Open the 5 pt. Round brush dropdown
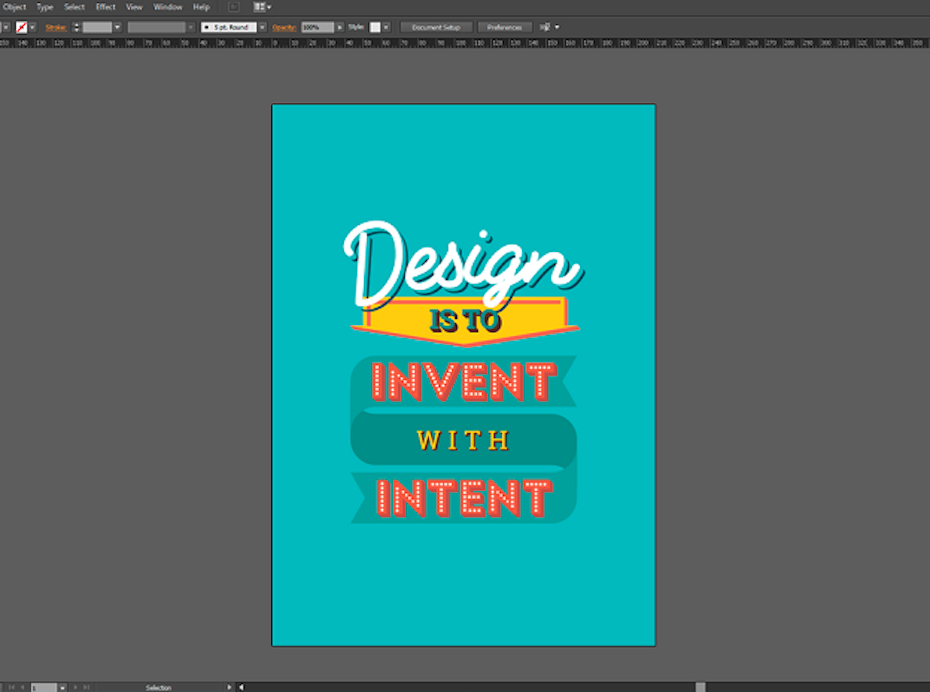Screen dimensions: 930x692 228,27
